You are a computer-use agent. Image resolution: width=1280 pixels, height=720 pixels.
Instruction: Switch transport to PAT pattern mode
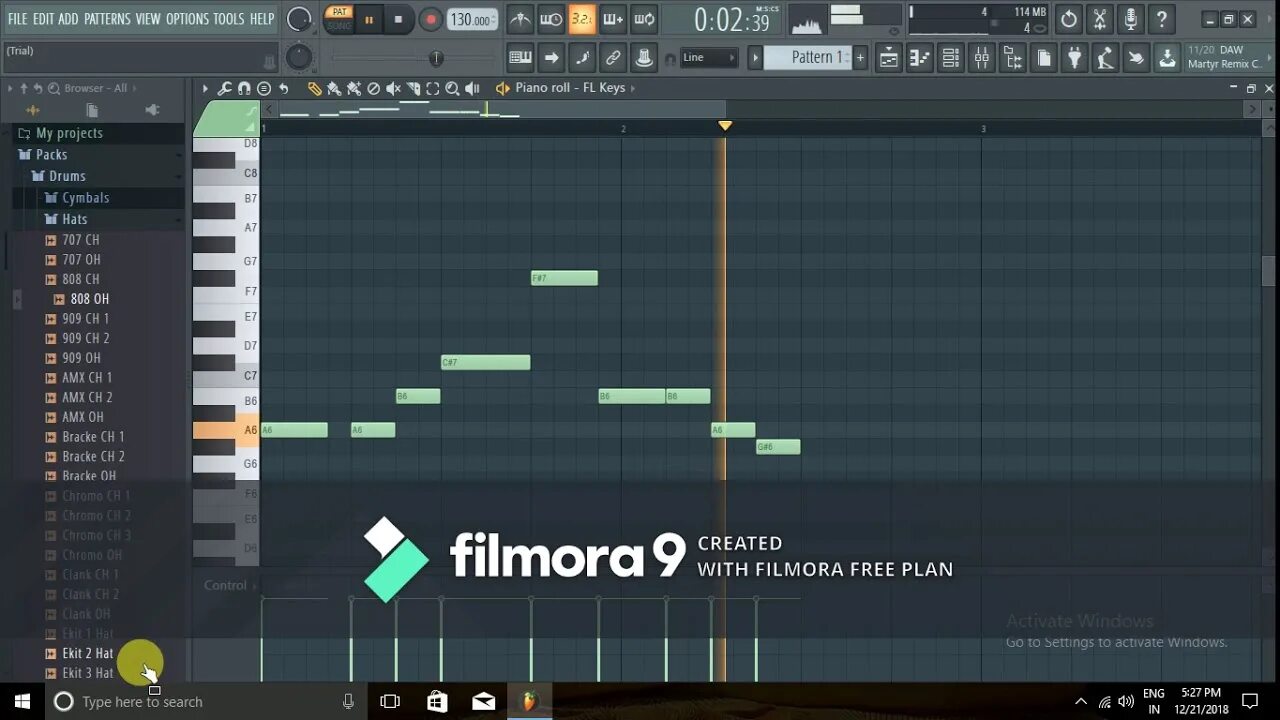[x=339, y=12]
